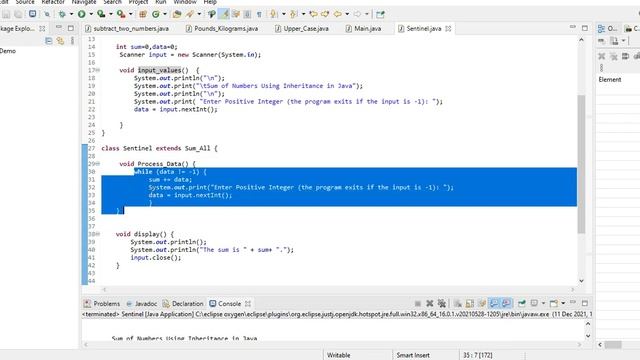640x360 pixels.
Task: Open Package Explorer view menu dots
Action: 72,41
